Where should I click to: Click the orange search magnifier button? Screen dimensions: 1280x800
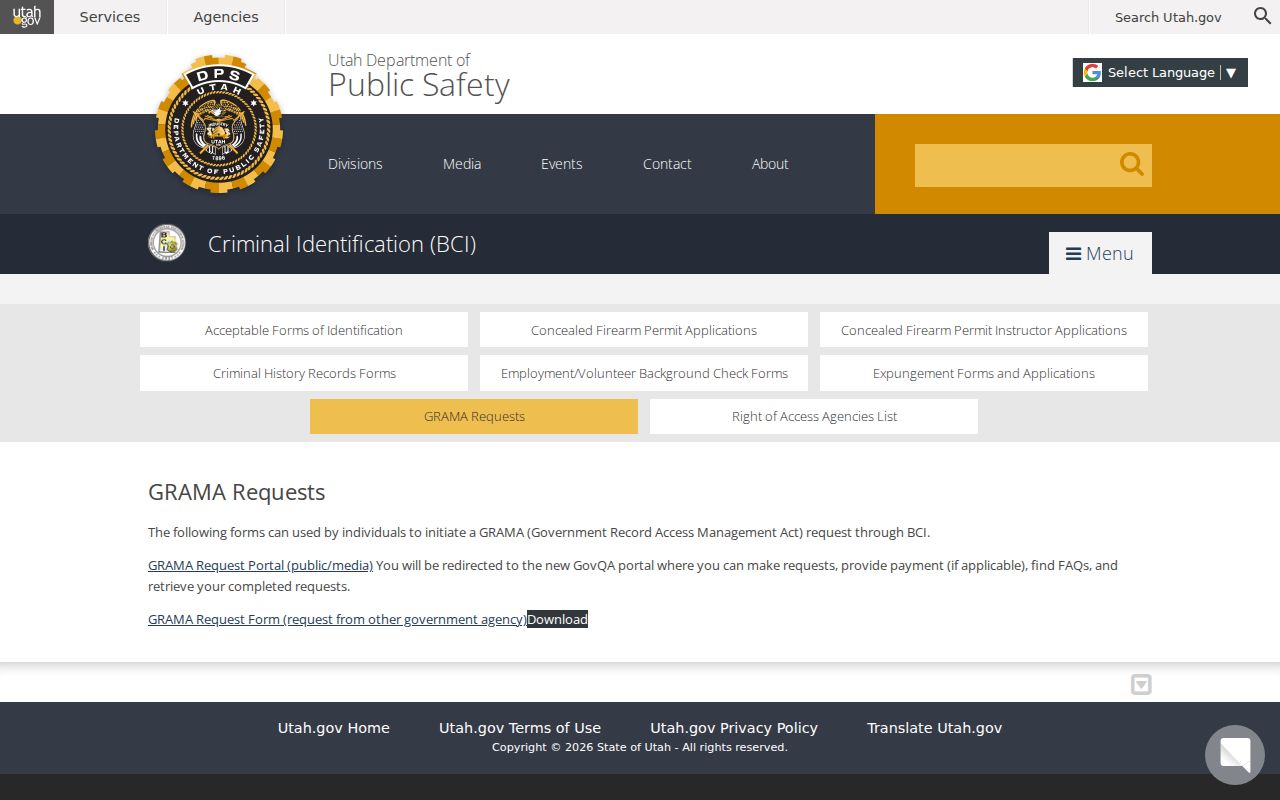coord(1131,165)
